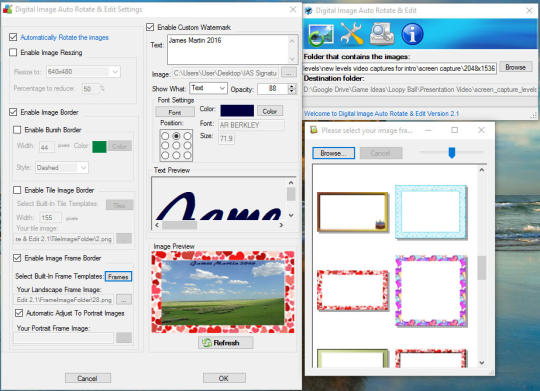
Task: Click the preview magnifier icon in main window
Action: 382,34
